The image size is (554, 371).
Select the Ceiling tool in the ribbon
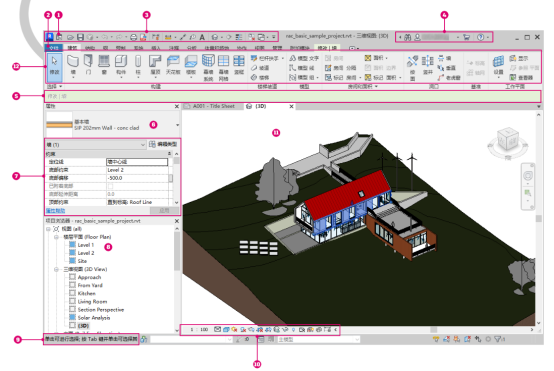pos(173,64)
